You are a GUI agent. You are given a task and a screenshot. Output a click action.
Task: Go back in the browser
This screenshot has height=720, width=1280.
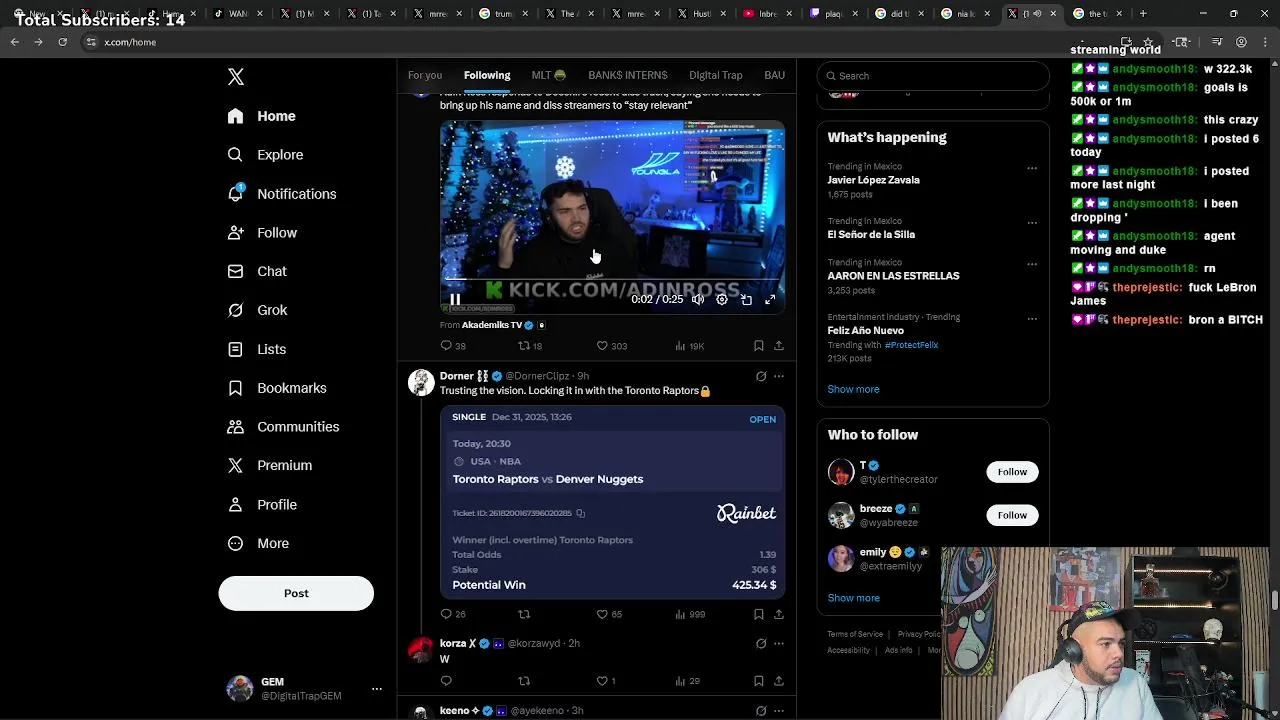[14, 42]
